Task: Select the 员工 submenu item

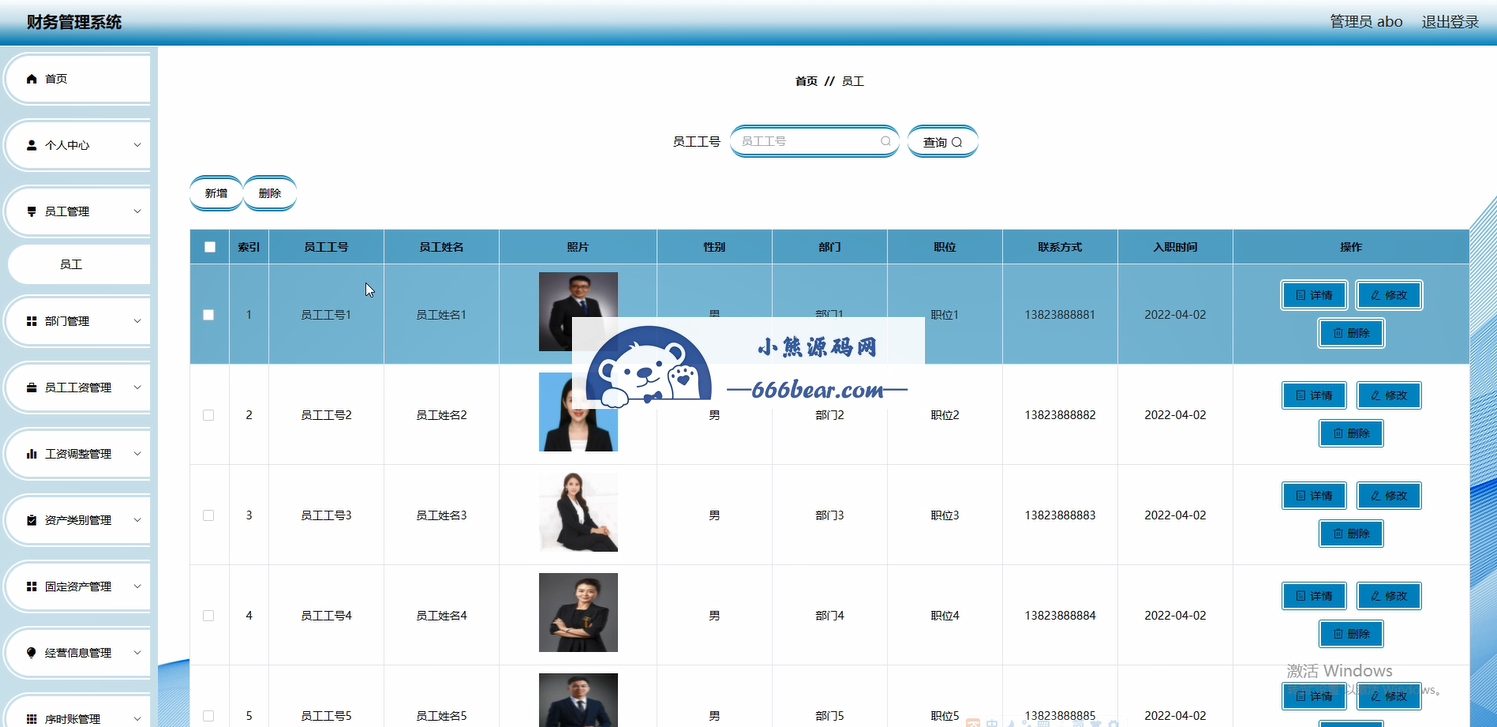Action: click(x=79, y=265)
